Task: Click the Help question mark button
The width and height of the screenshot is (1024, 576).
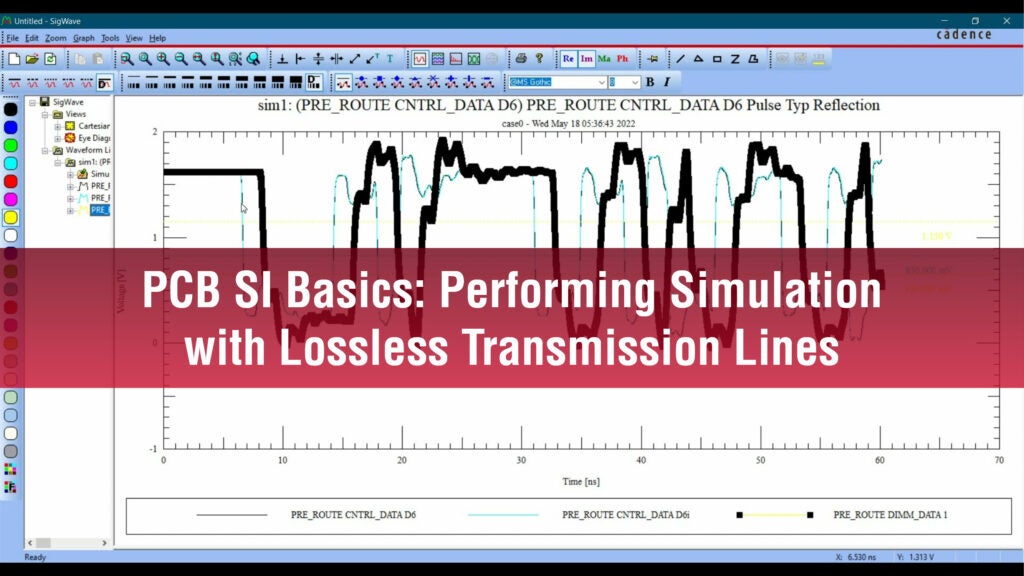Action: tap(540, 57)
